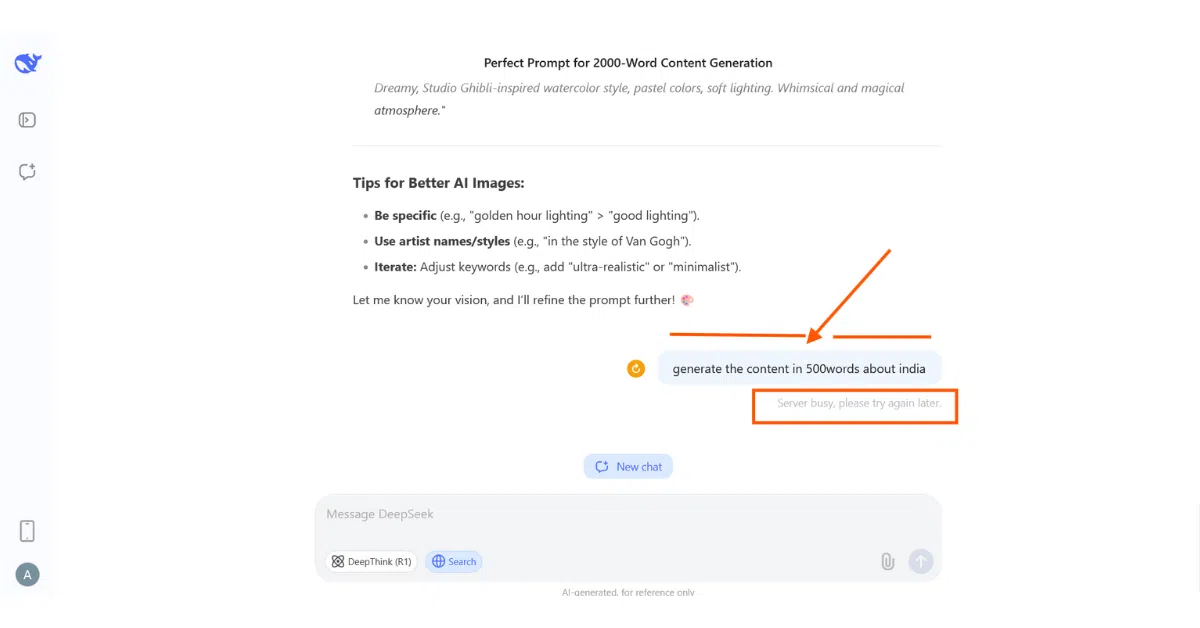Click the "Server busy, please try again later" text
Screen dimensions: 1200x628
[x=859, y=404]
